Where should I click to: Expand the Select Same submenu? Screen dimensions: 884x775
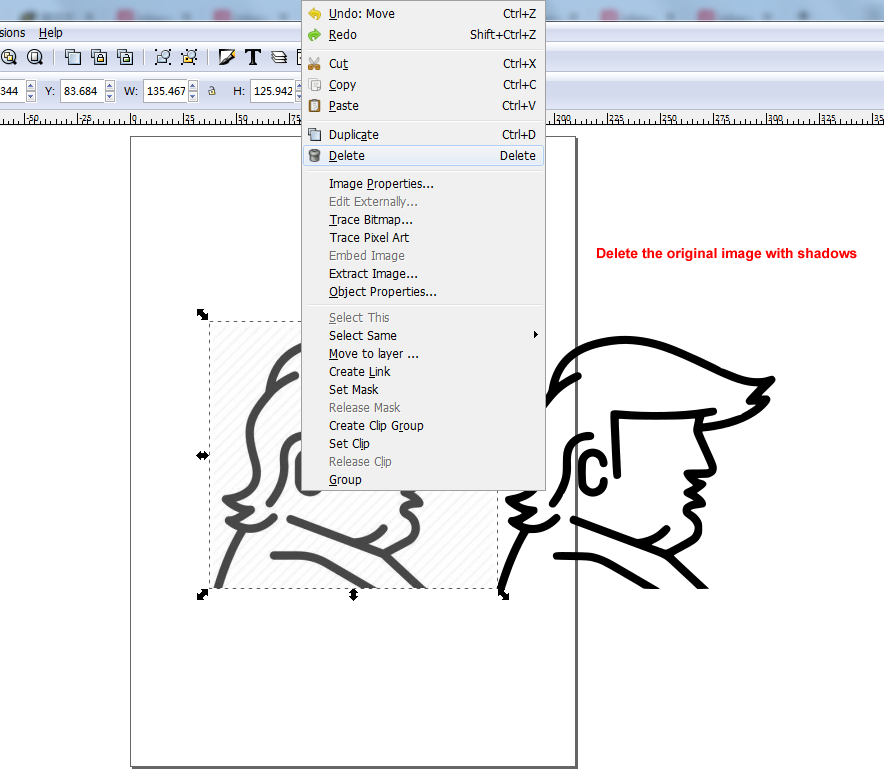click(535, 336)
